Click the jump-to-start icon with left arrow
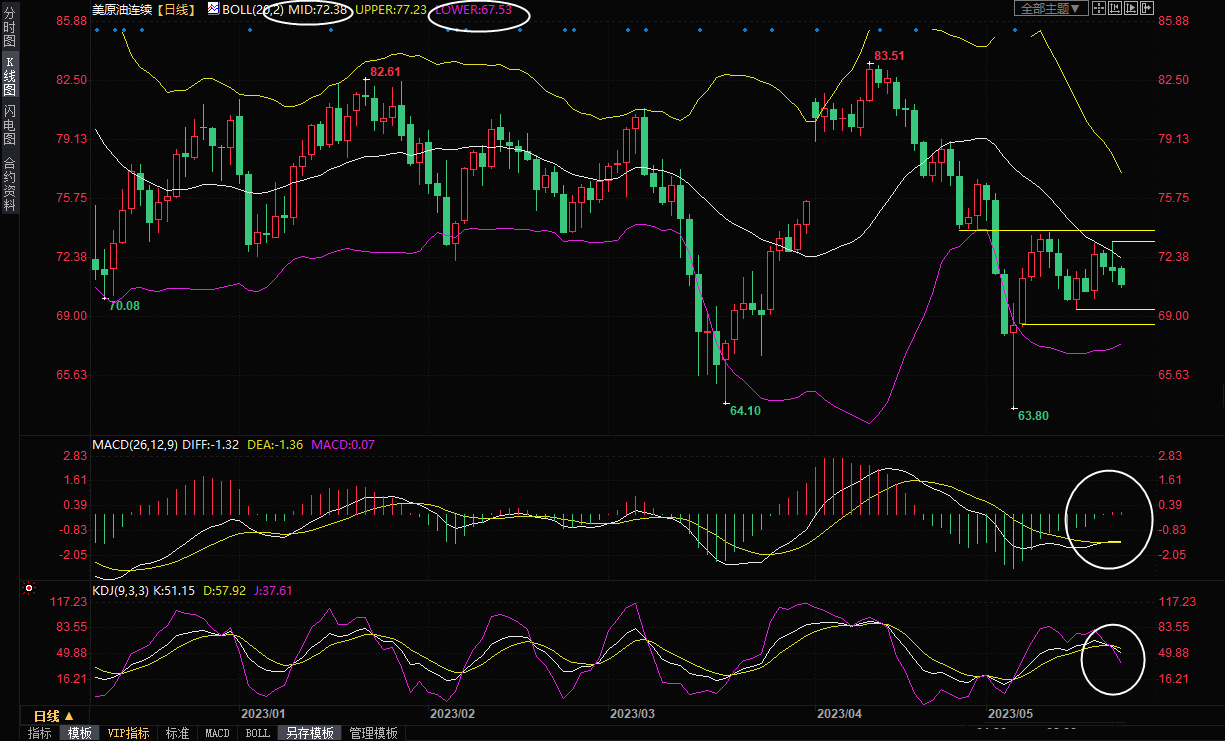 1116,8
